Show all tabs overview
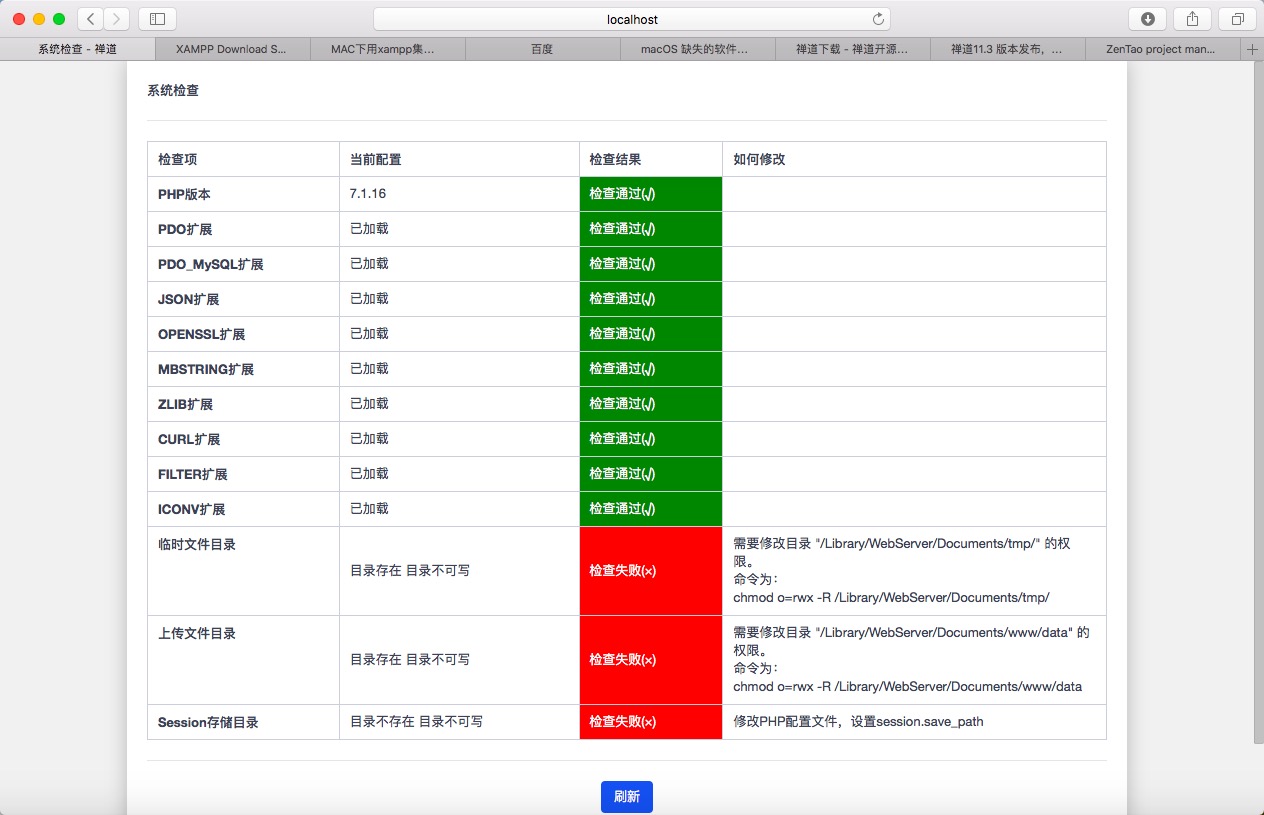This screenshot has width=1264, height=815. (x=1237, y=19)
